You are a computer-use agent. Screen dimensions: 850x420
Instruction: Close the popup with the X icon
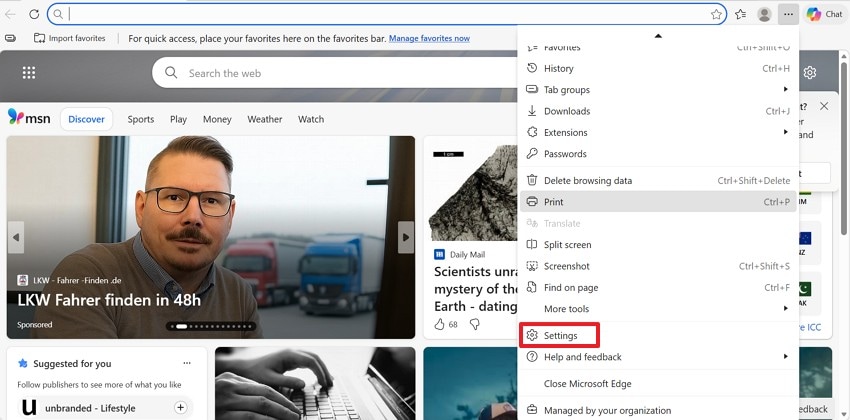coord(824,106)
